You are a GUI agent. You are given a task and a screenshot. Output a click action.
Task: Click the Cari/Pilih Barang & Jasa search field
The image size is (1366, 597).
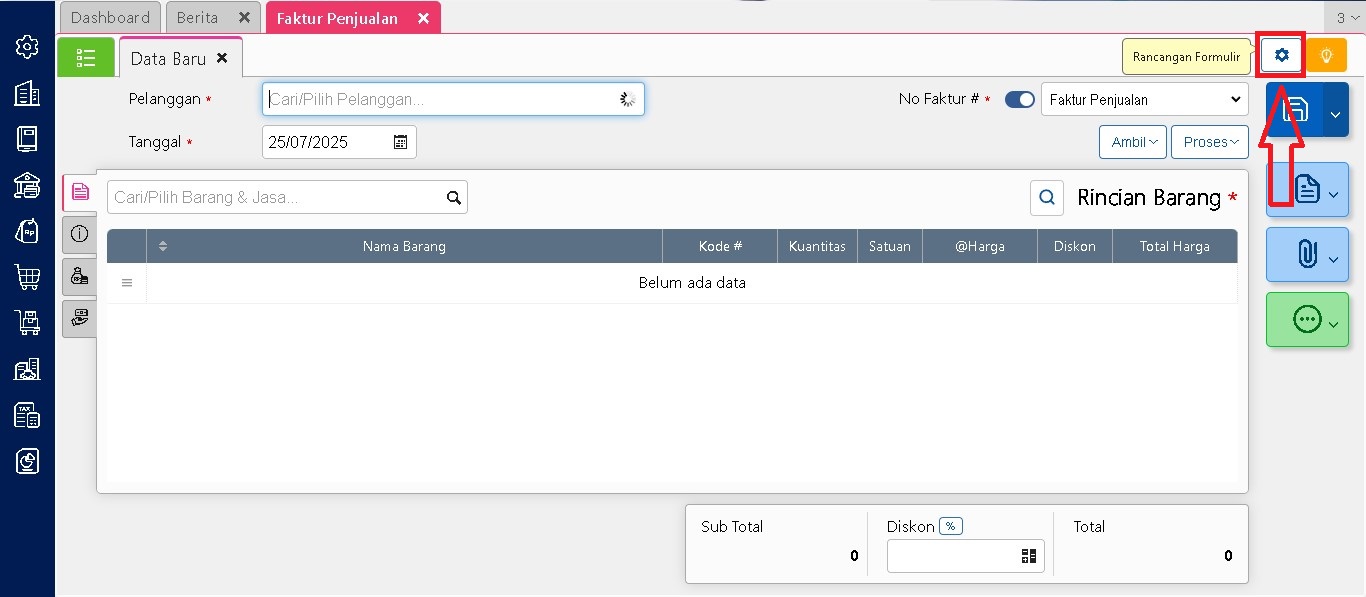275,198
